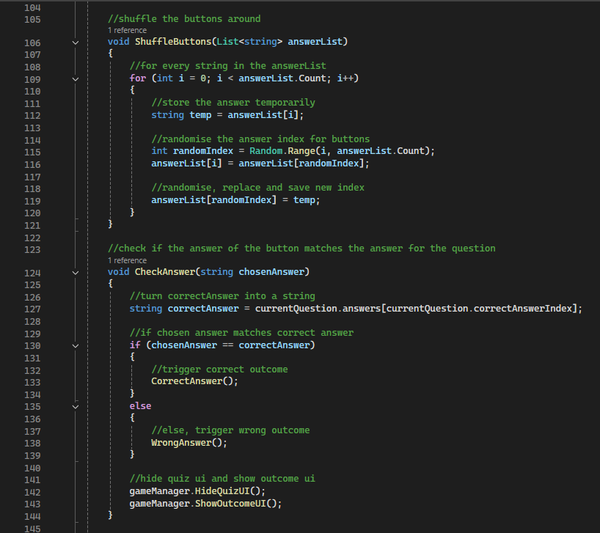Click the 'else' keyword on line 135

140,406
